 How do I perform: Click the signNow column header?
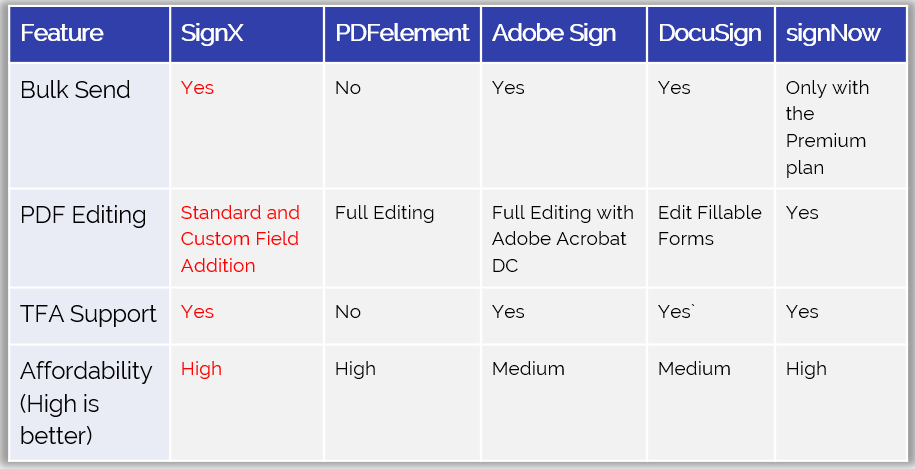841,34
